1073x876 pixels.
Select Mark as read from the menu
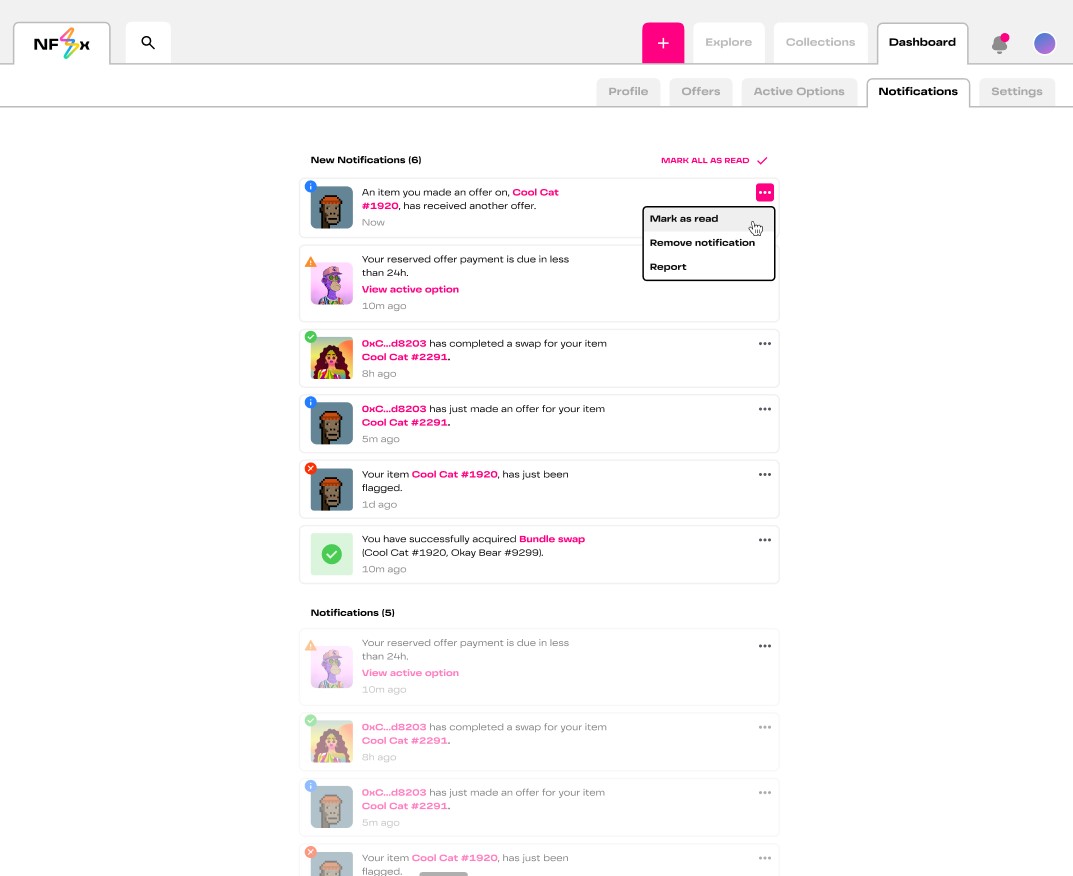[684, 219]
